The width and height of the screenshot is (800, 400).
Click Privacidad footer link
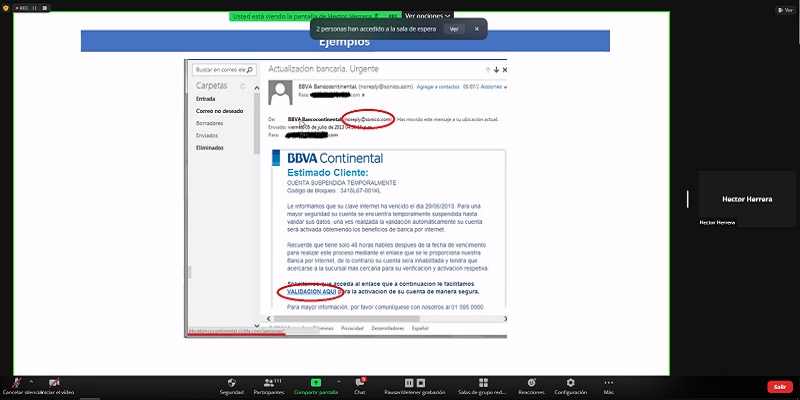pos(353,329)
